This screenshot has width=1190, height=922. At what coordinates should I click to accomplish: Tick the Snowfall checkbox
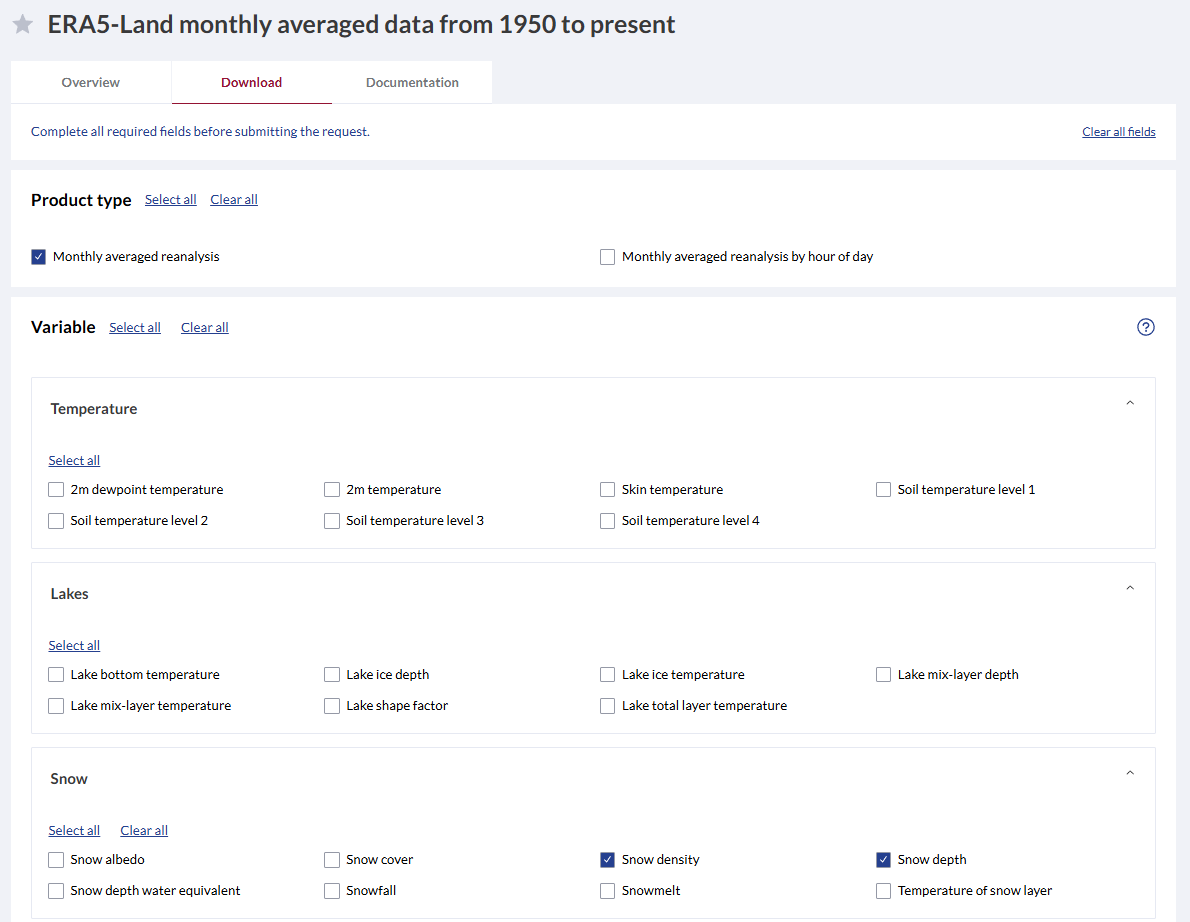[332, 891]
